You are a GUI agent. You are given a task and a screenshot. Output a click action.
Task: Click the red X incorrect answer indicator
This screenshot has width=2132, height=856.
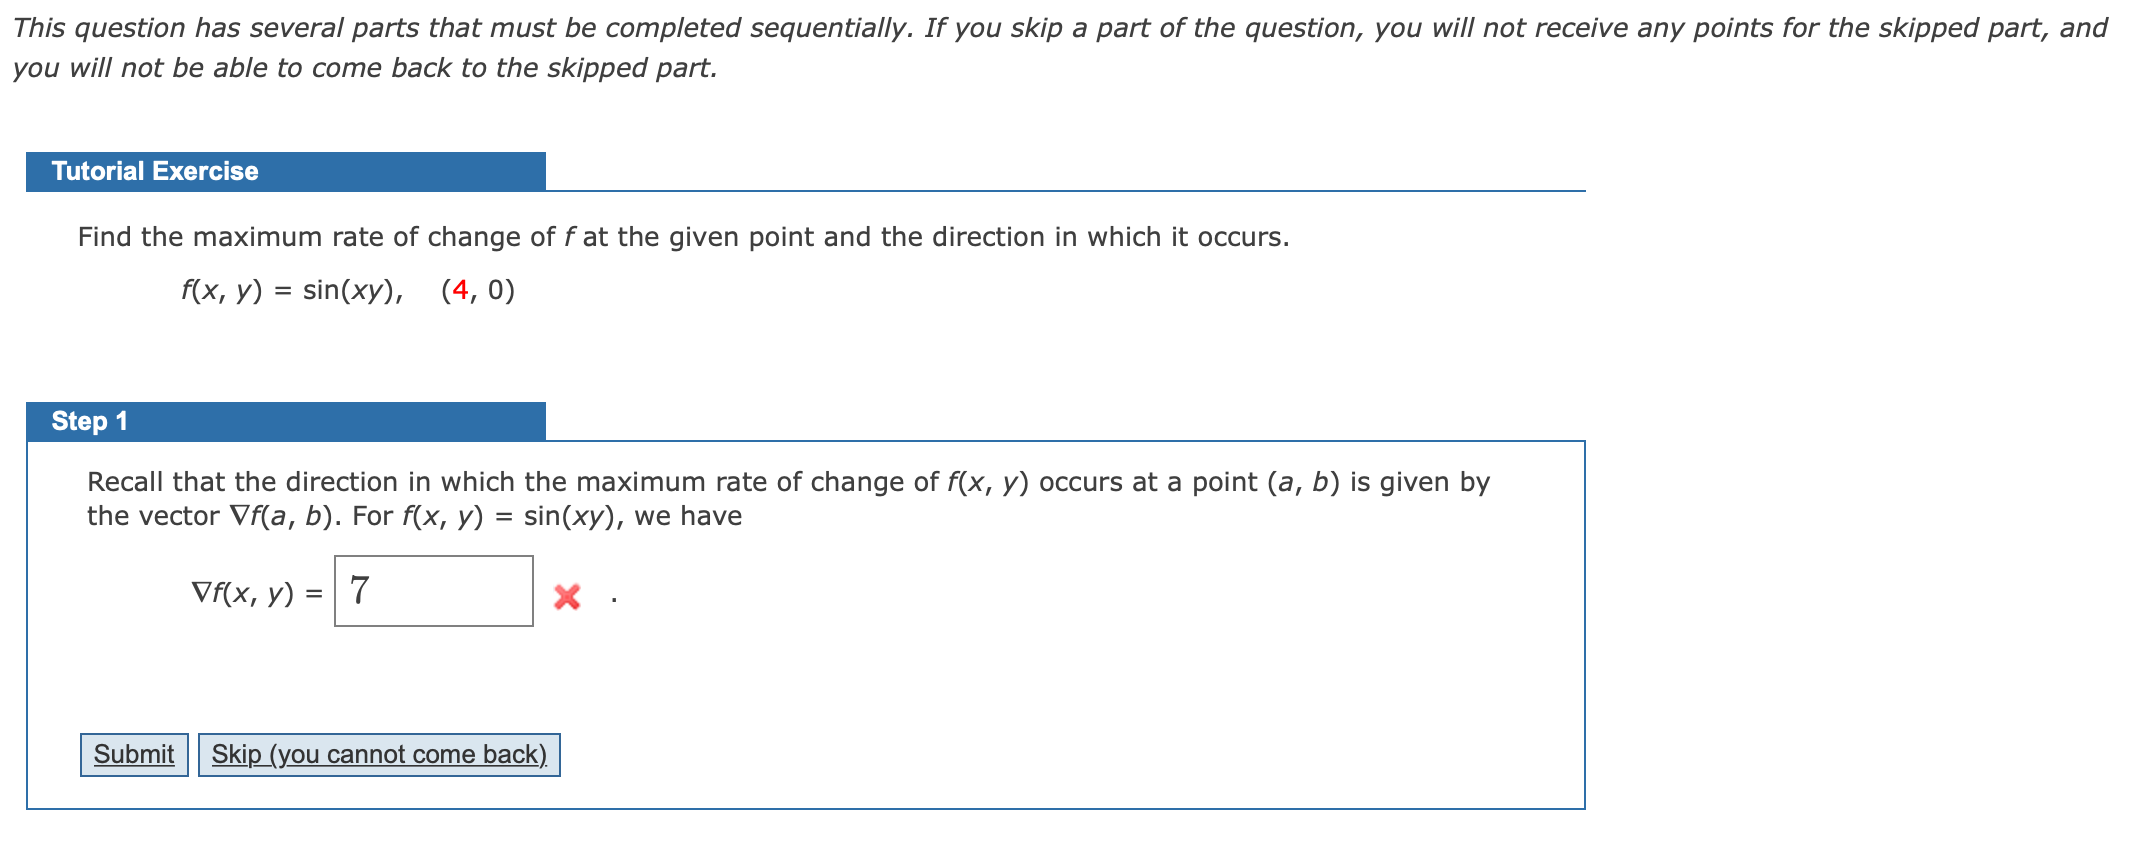(565, 596)
